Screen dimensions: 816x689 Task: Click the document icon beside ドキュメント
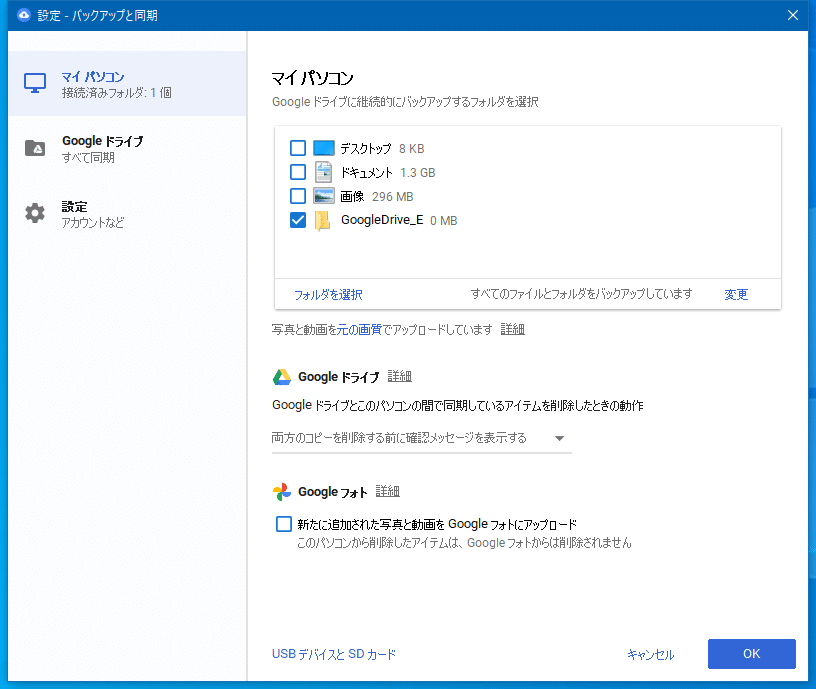324,172
